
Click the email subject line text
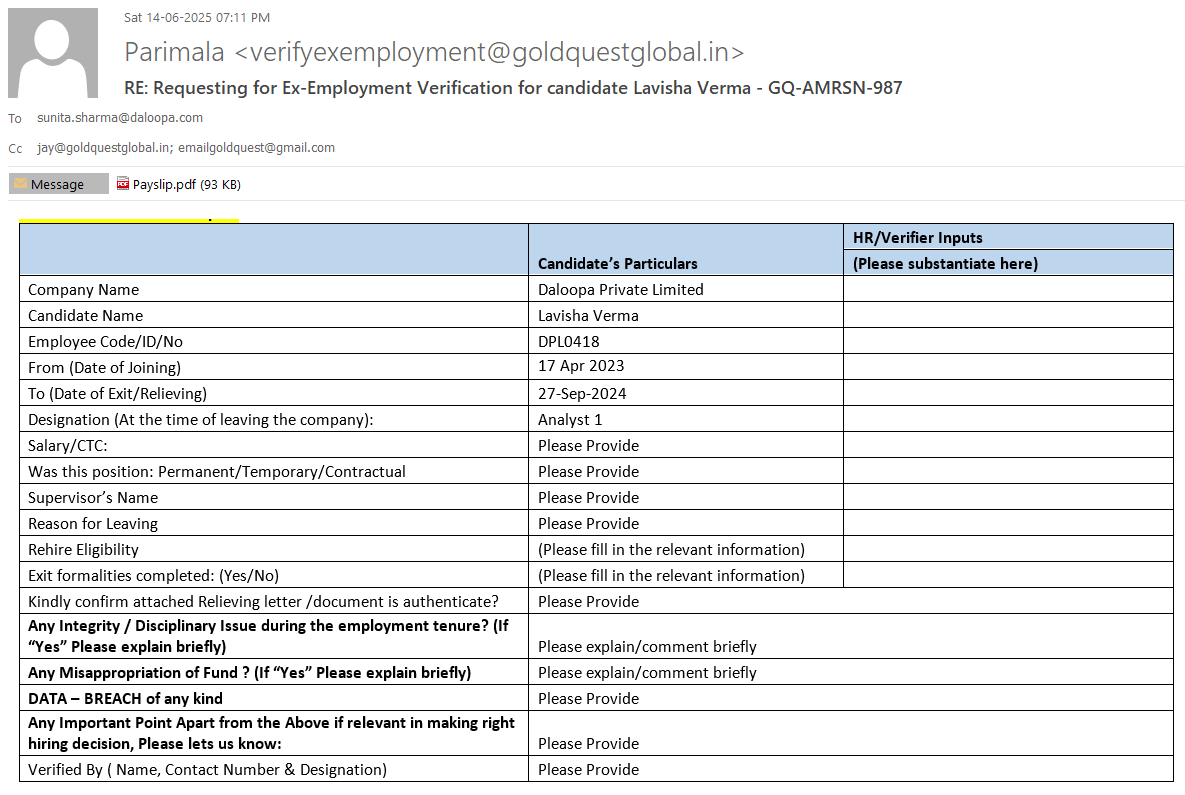click(x=513, y=88)
